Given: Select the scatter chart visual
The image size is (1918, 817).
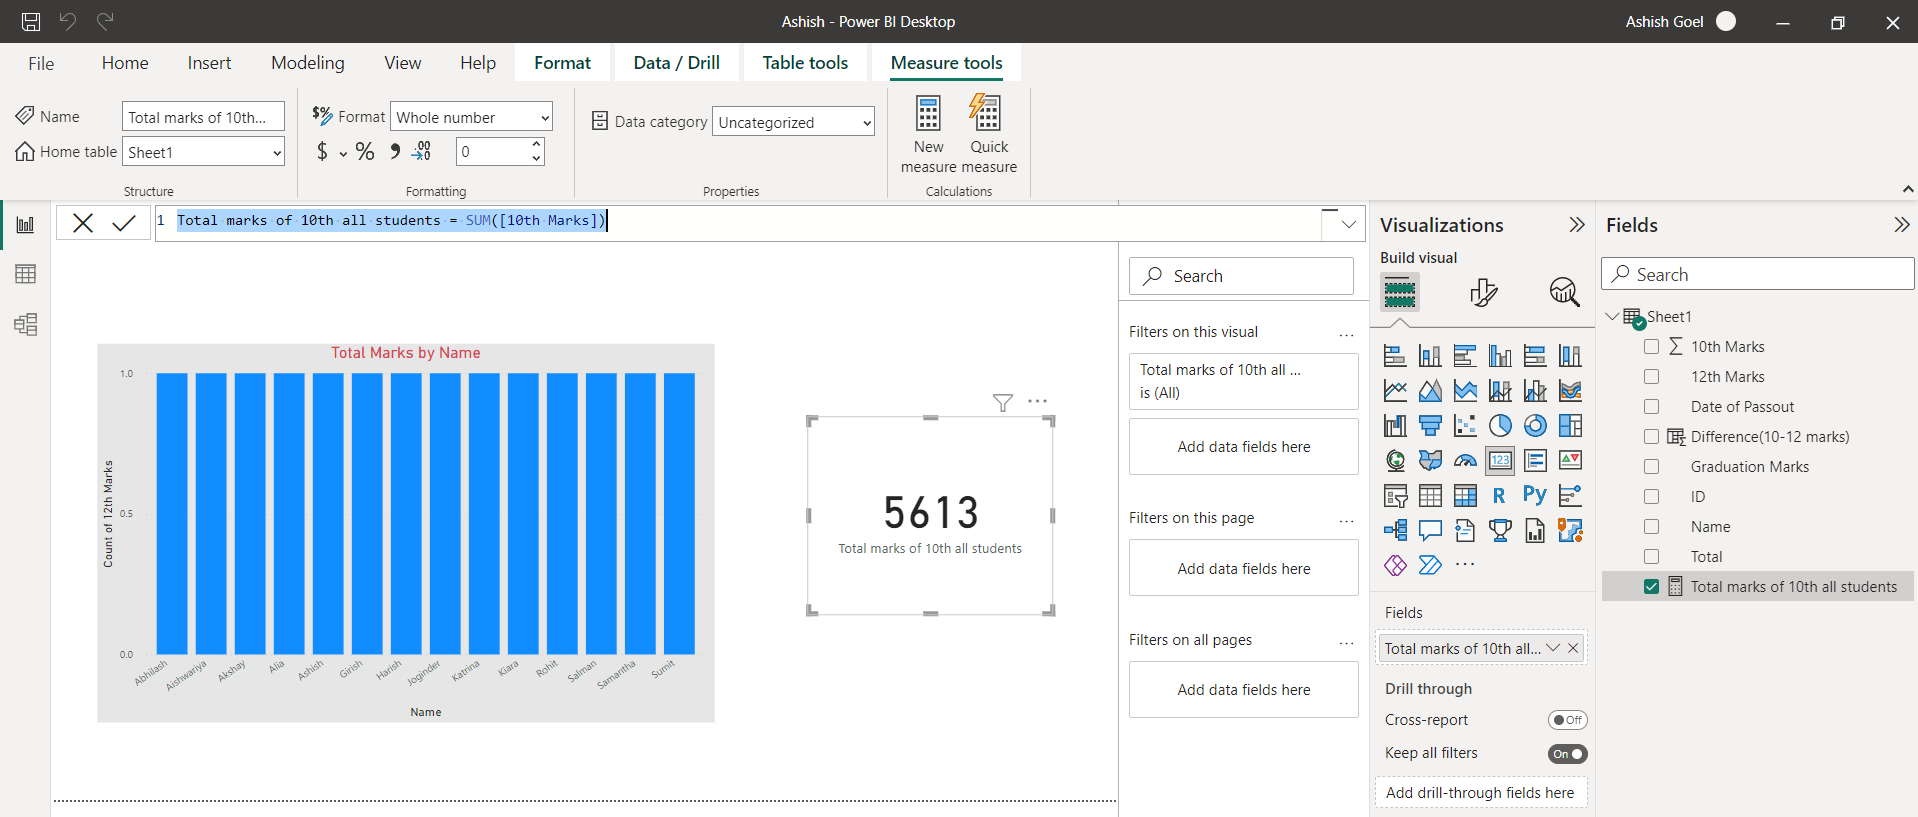Looking at the screenshot, I should (1465, 425).
